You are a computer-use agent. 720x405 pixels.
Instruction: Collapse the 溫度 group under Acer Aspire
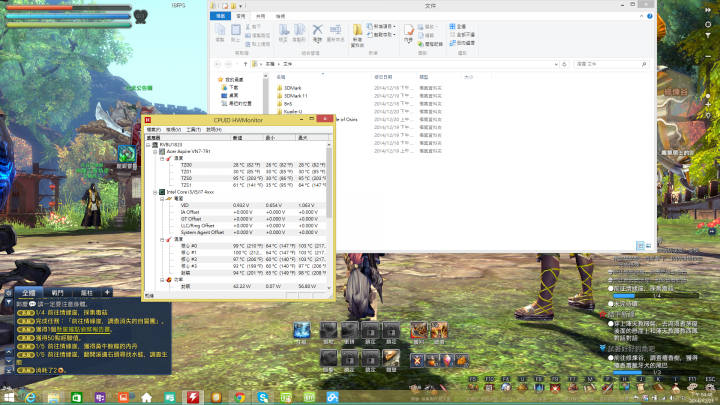(162, 158)
